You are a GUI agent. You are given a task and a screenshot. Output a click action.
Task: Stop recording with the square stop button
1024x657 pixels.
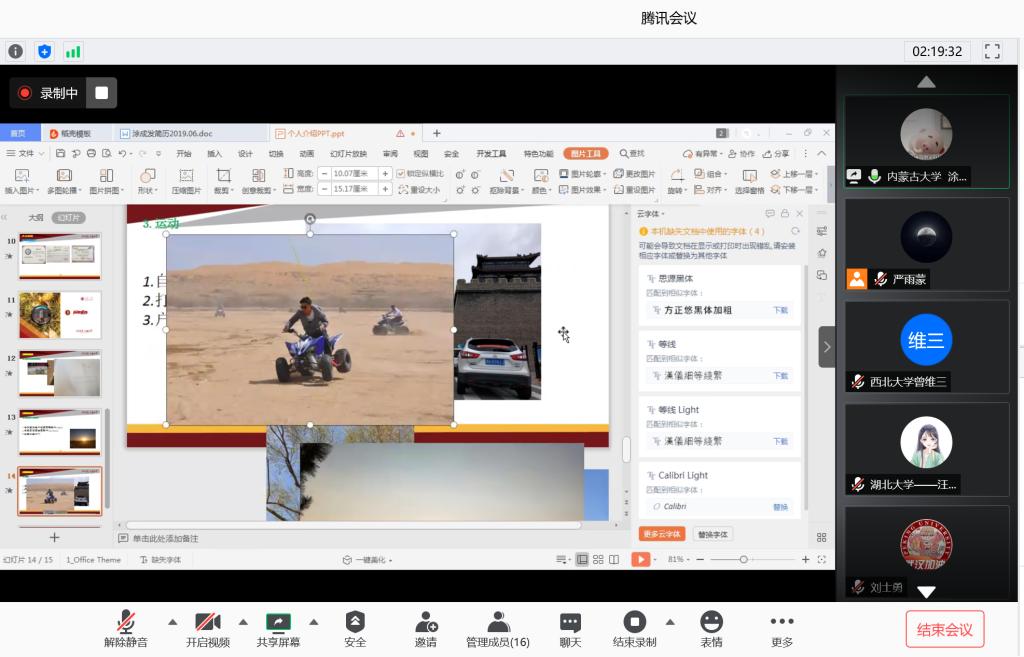tap(101, 93)
